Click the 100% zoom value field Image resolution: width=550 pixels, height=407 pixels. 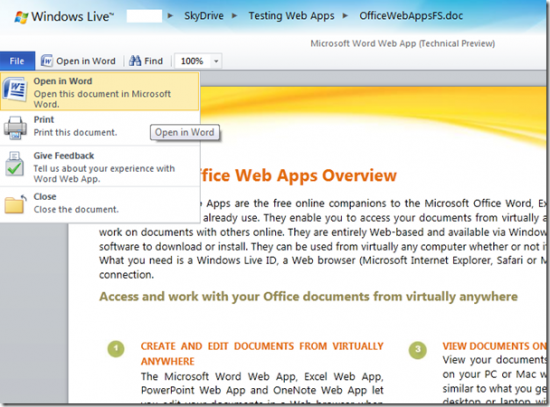[192, 61]
